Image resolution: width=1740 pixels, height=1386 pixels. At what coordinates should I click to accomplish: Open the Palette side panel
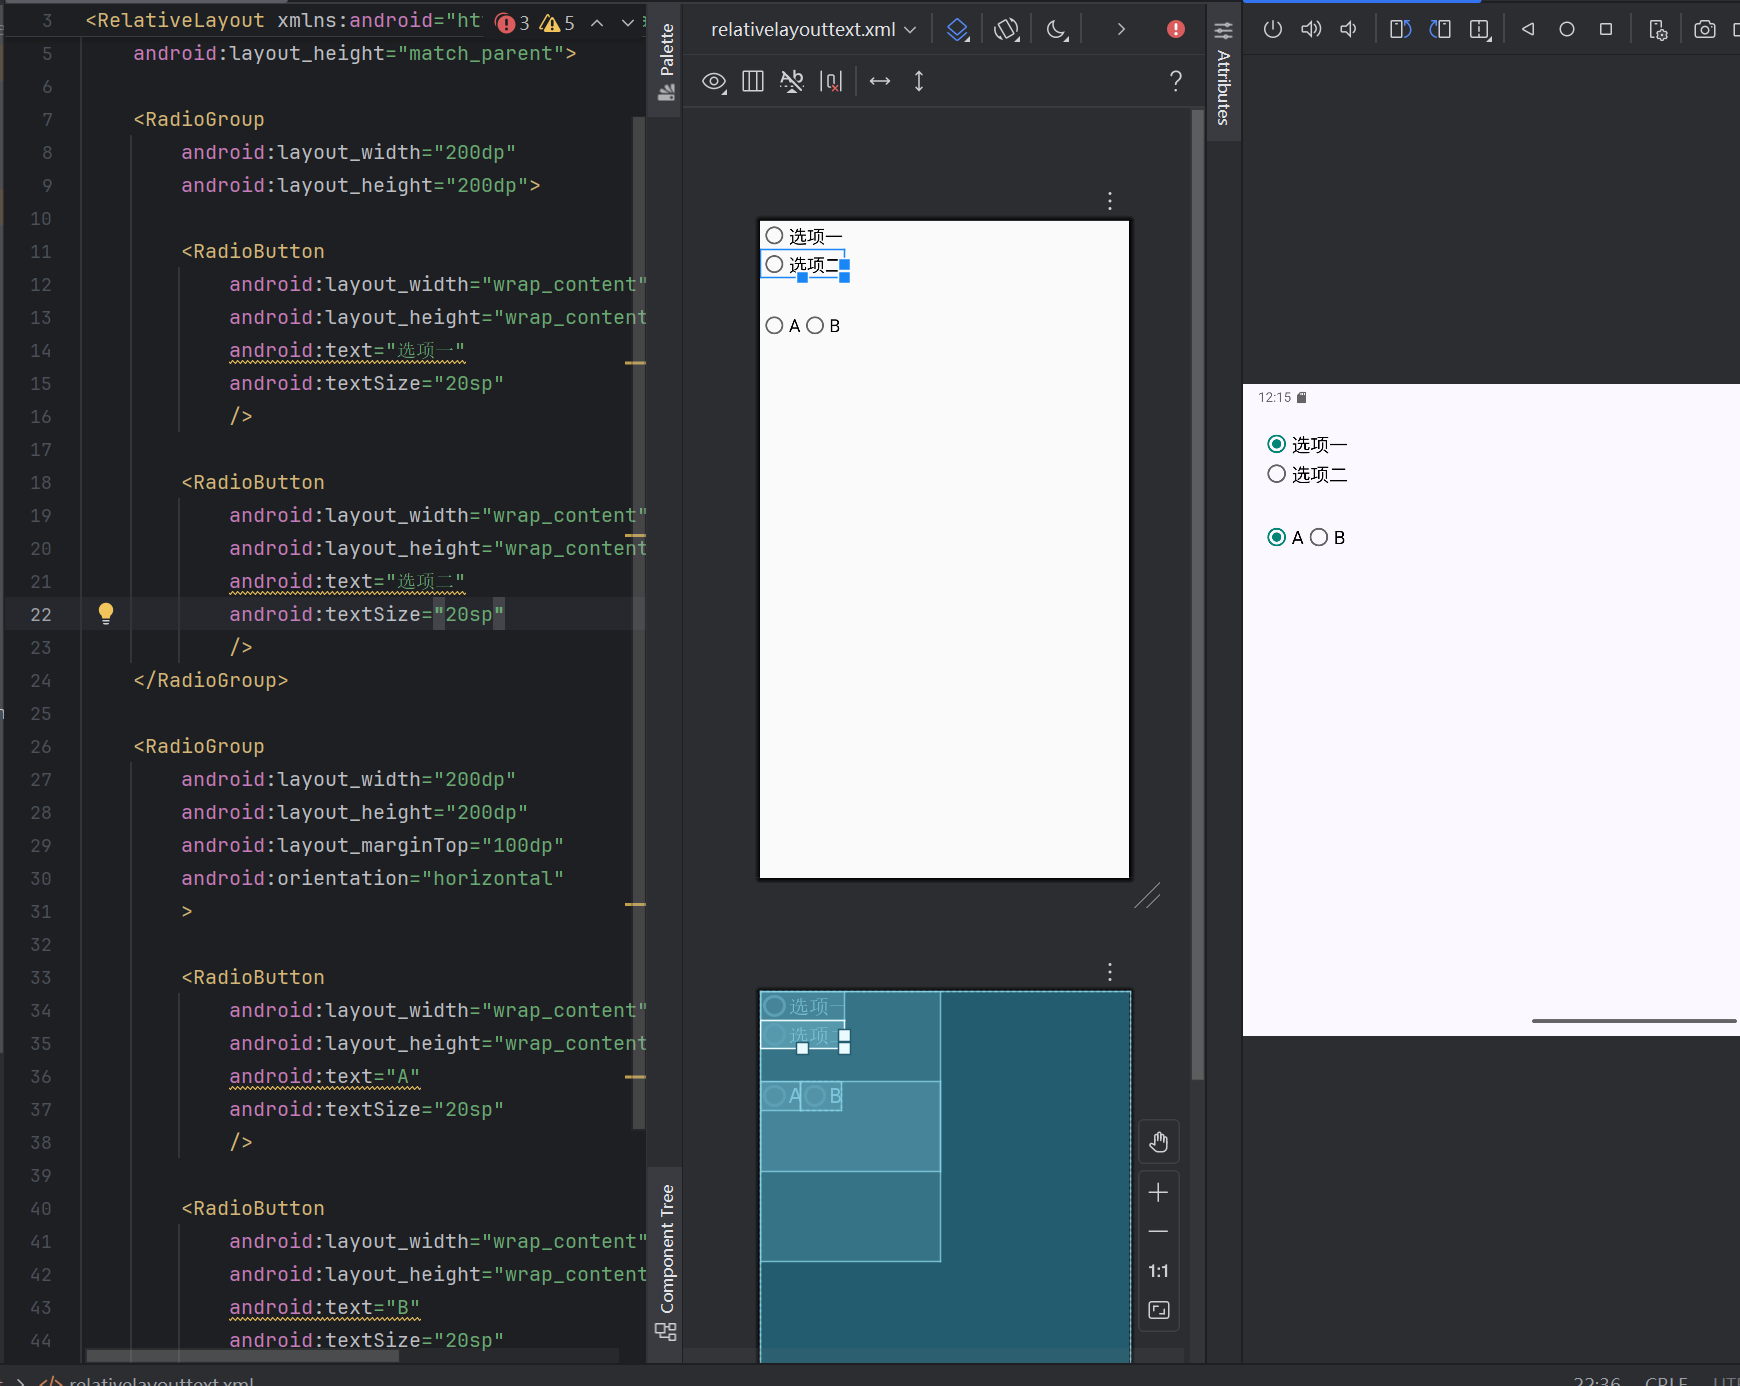click(666, 60)
